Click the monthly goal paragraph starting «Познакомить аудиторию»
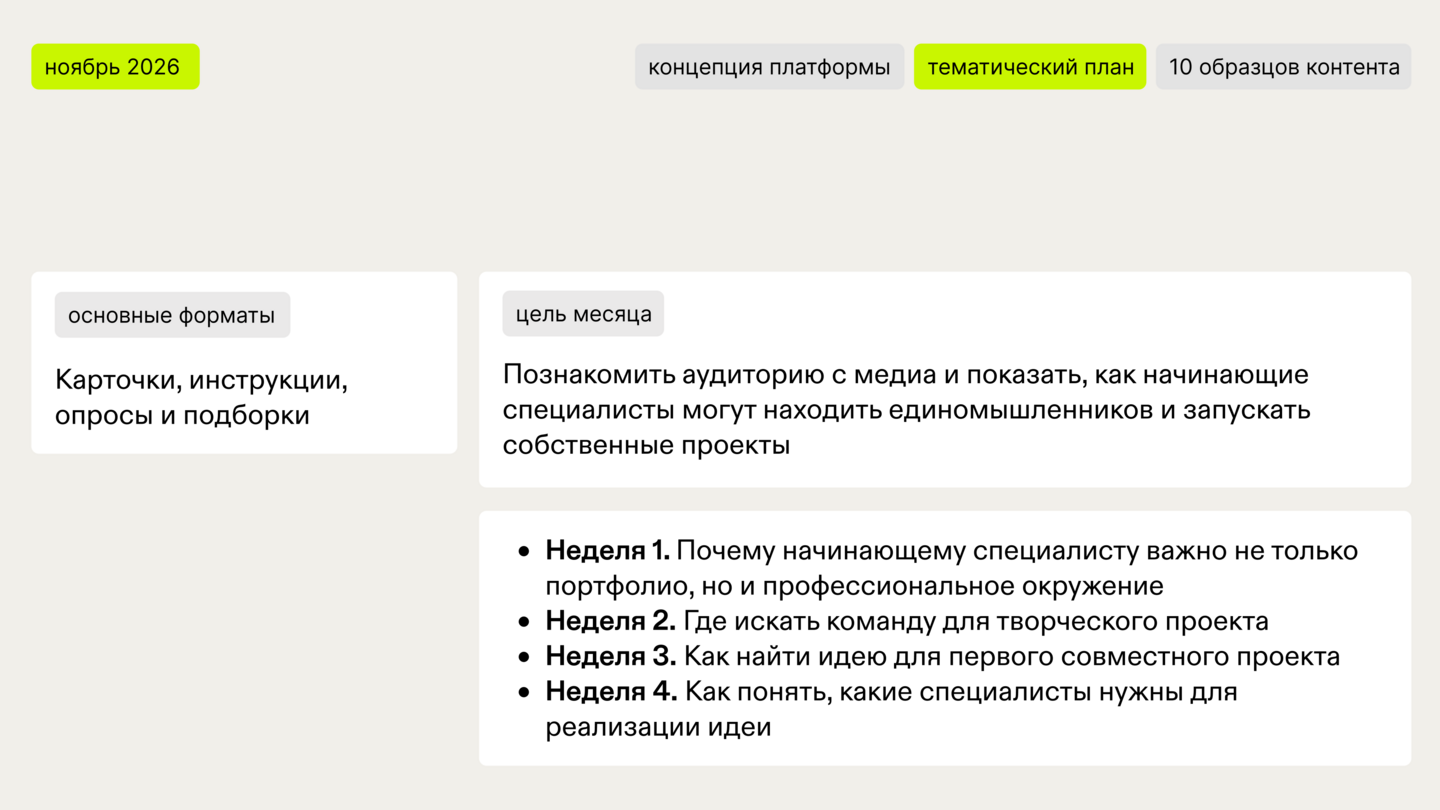 907,410
